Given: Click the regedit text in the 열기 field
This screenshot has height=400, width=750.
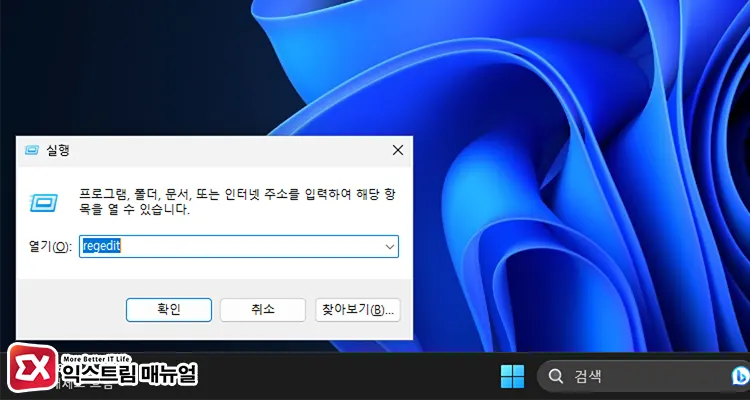Looking at the screenshot, I should coord(101,246).
